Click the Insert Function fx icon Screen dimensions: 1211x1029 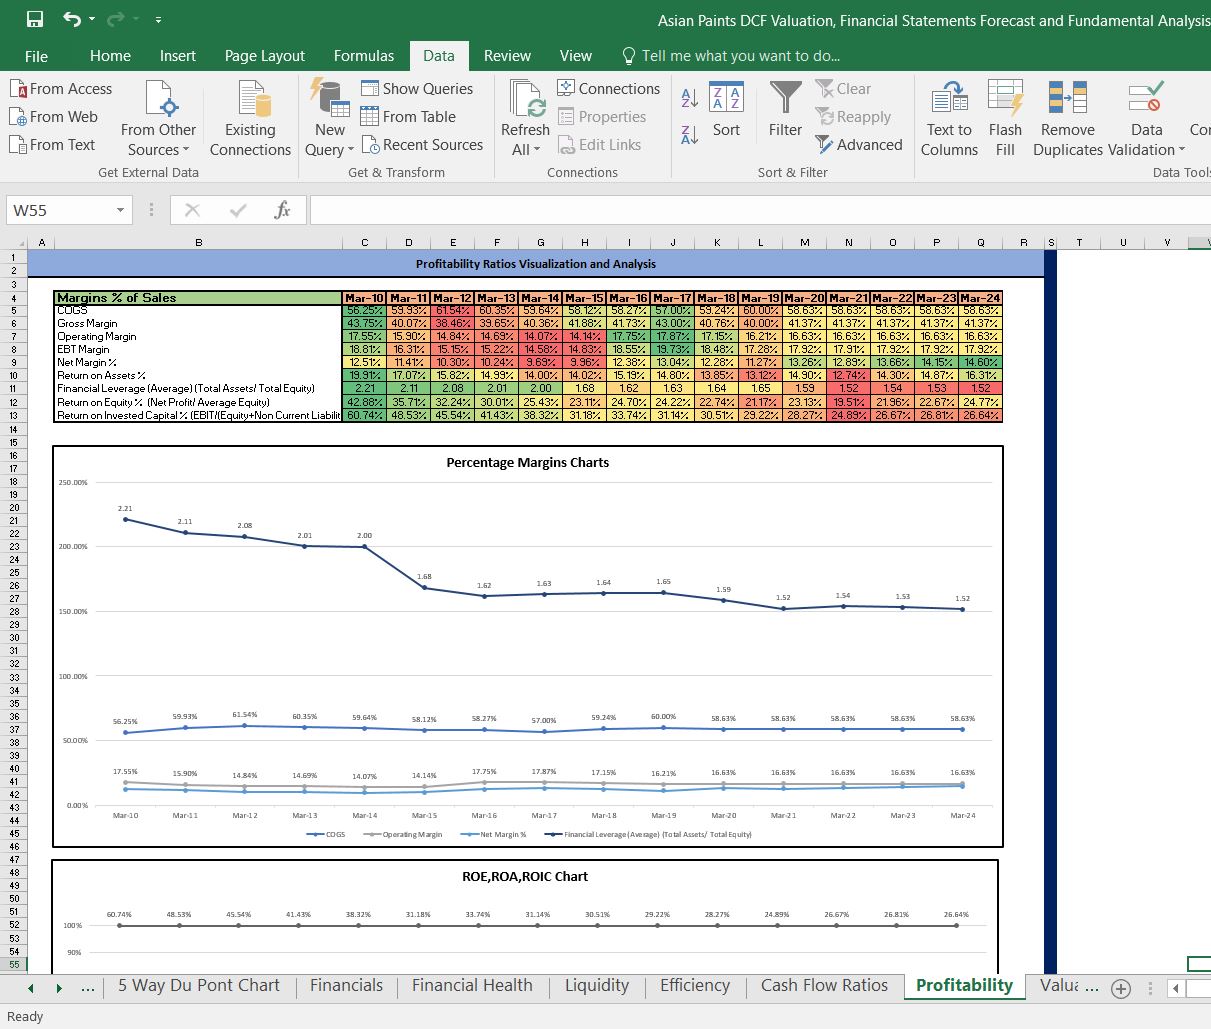tap(282, 210)
